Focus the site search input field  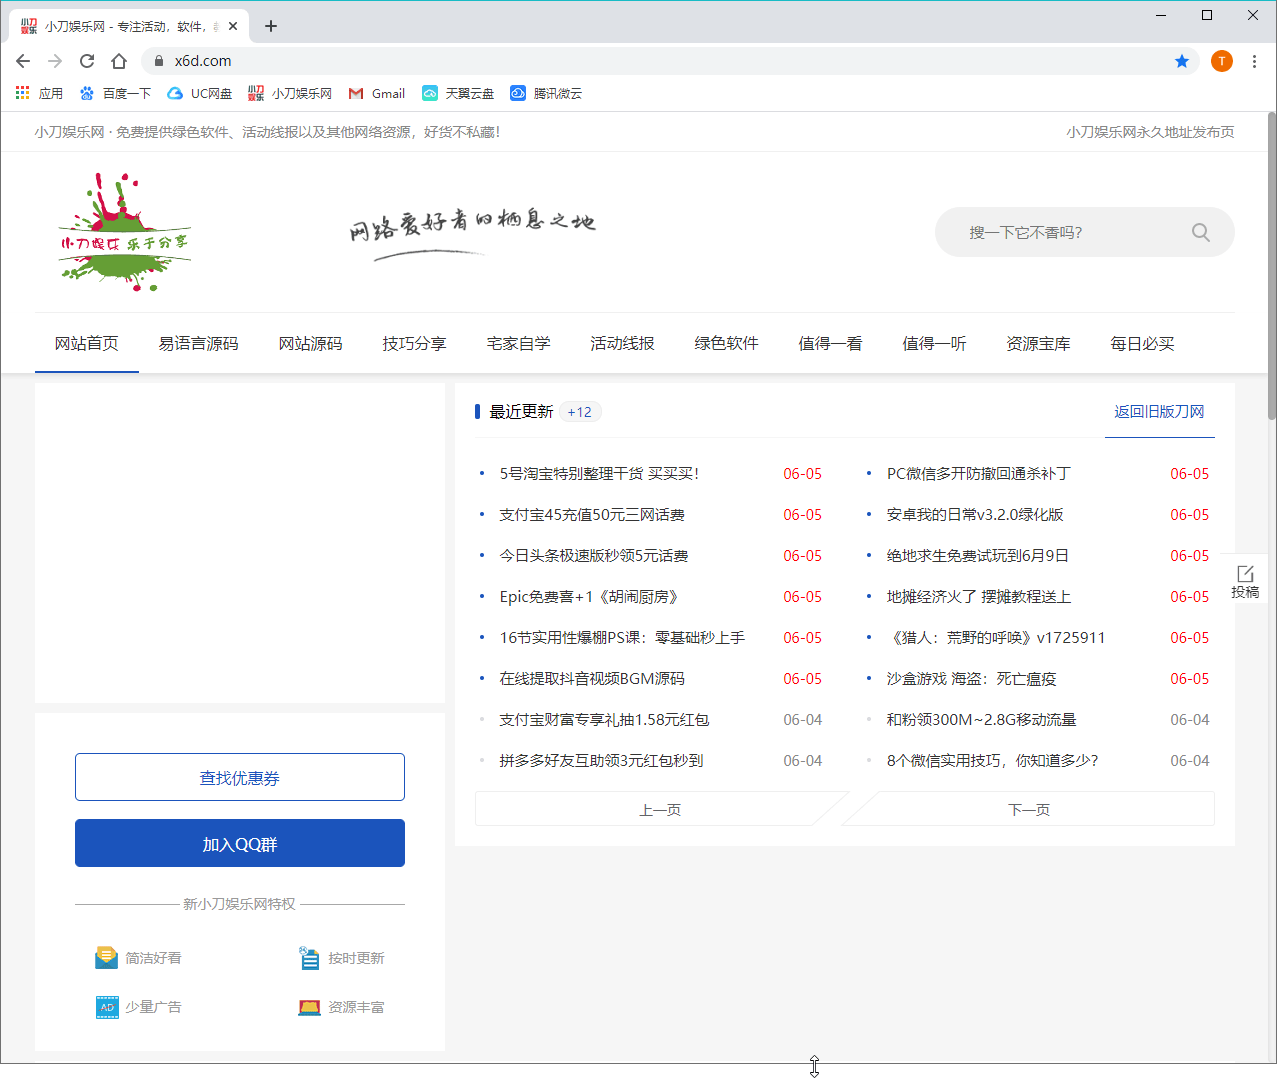pos(1060,232)
